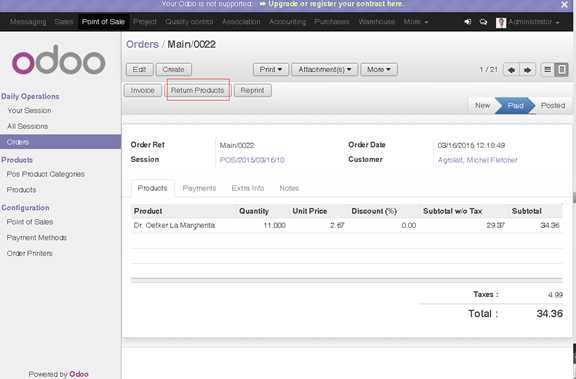This screenshot has height=379, width=576.
Task: Click the order date value field
Action: (471, 145)
